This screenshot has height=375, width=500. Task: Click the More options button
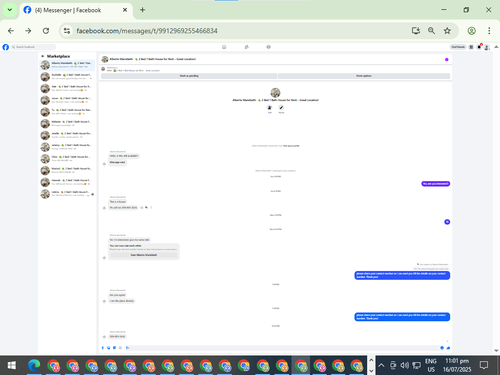coord(364,76)
